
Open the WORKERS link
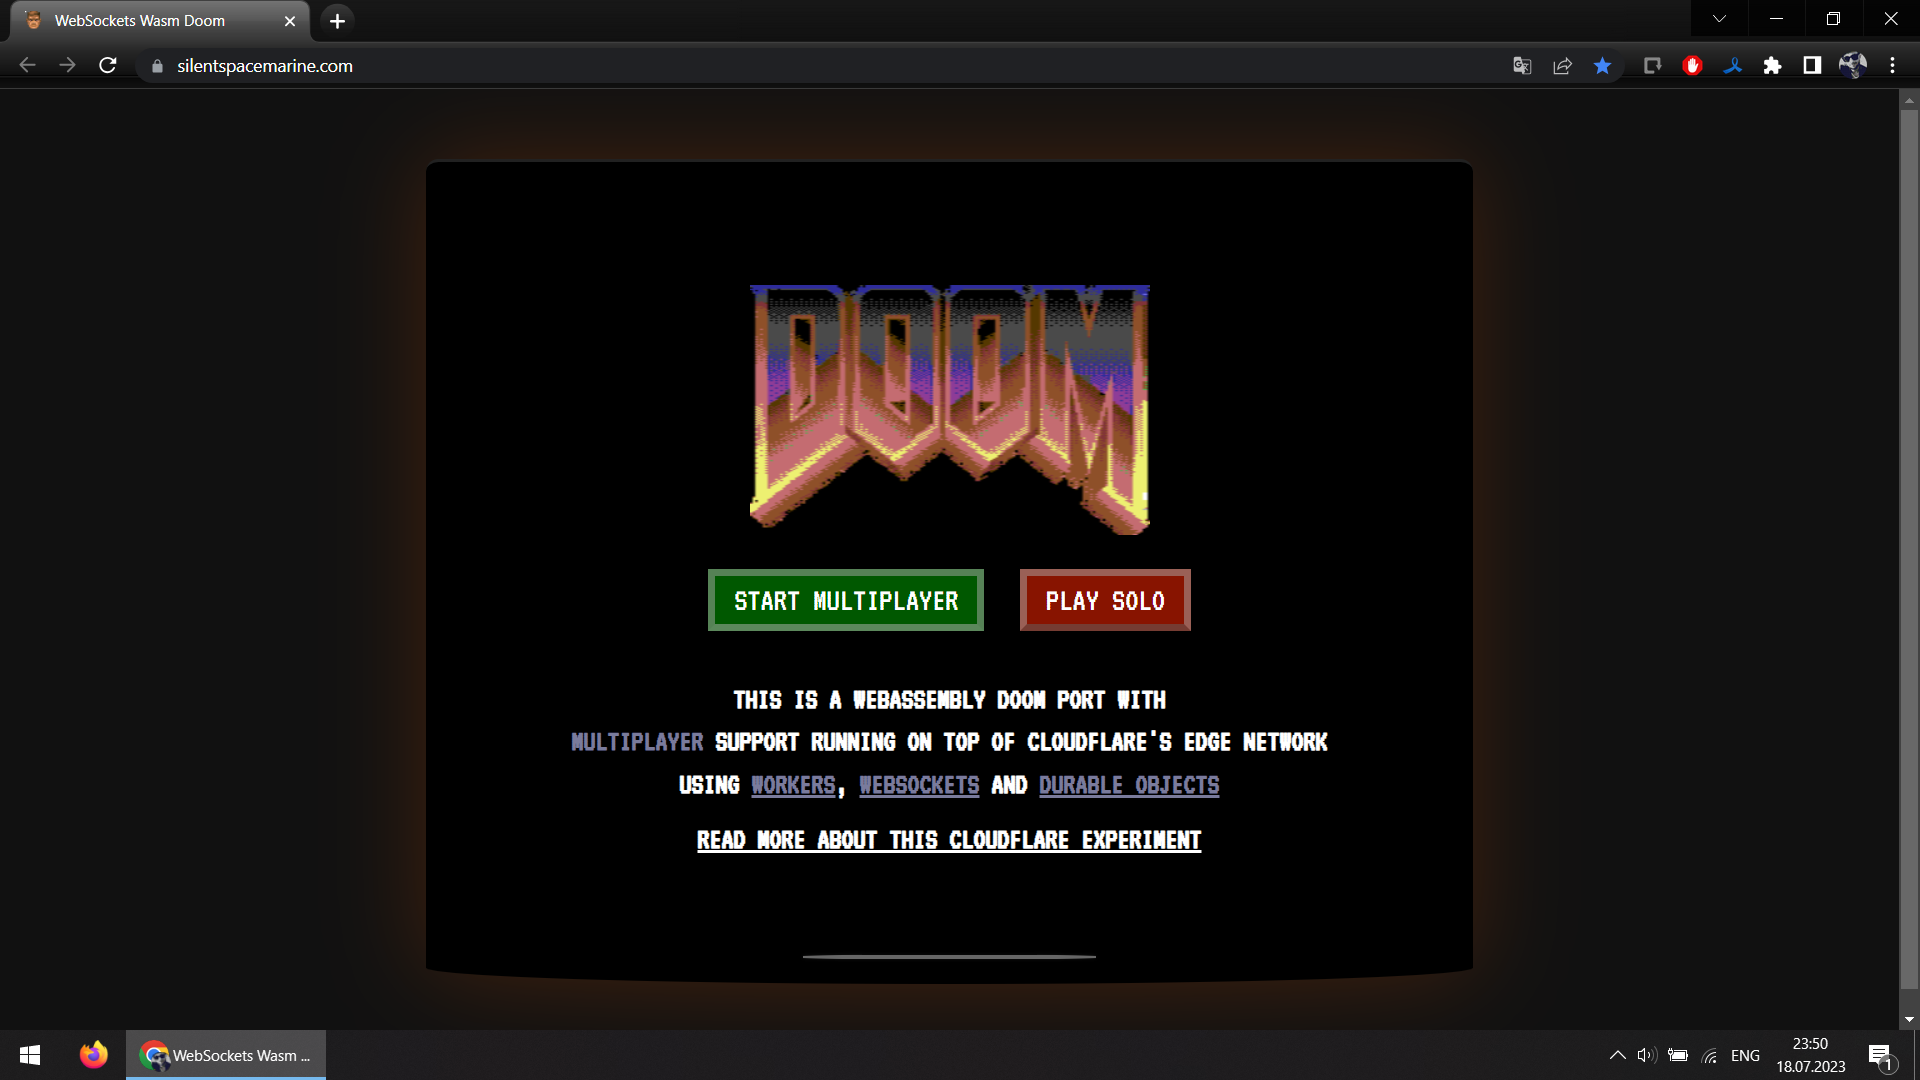(x=793, y=785)
